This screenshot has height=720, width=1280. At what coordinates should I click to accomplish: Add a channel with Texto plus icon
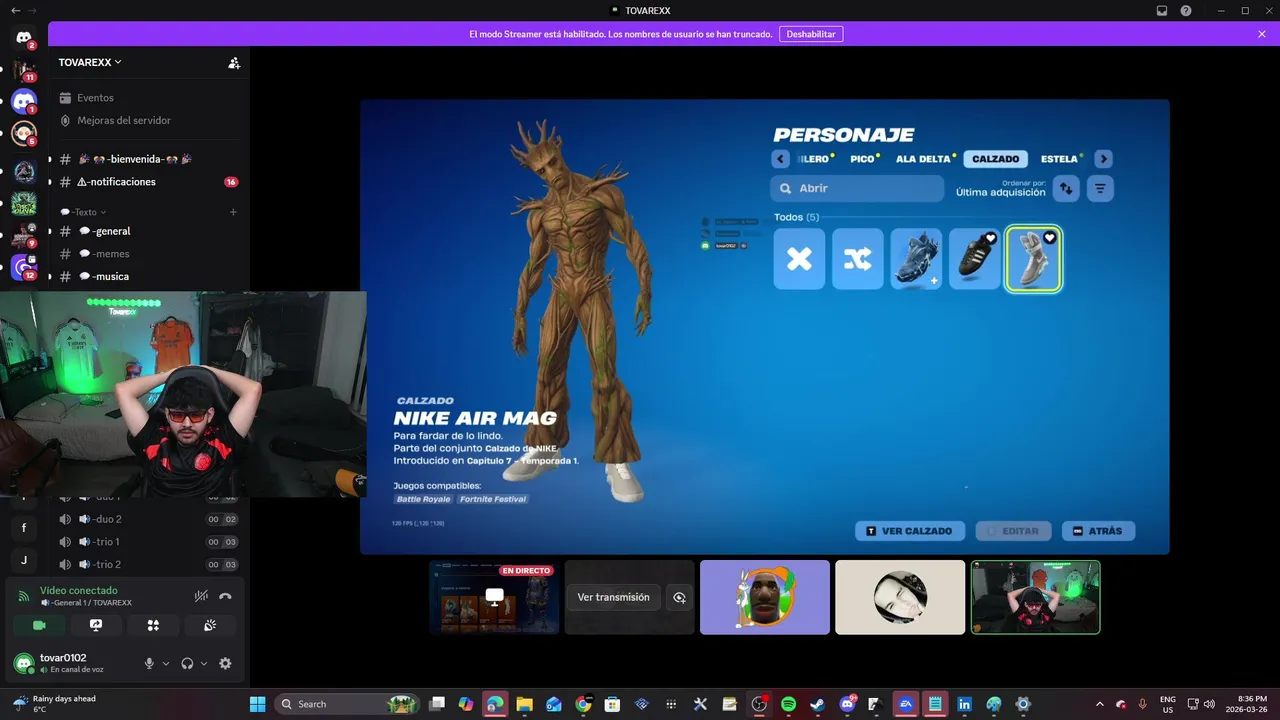coord(233,212)
